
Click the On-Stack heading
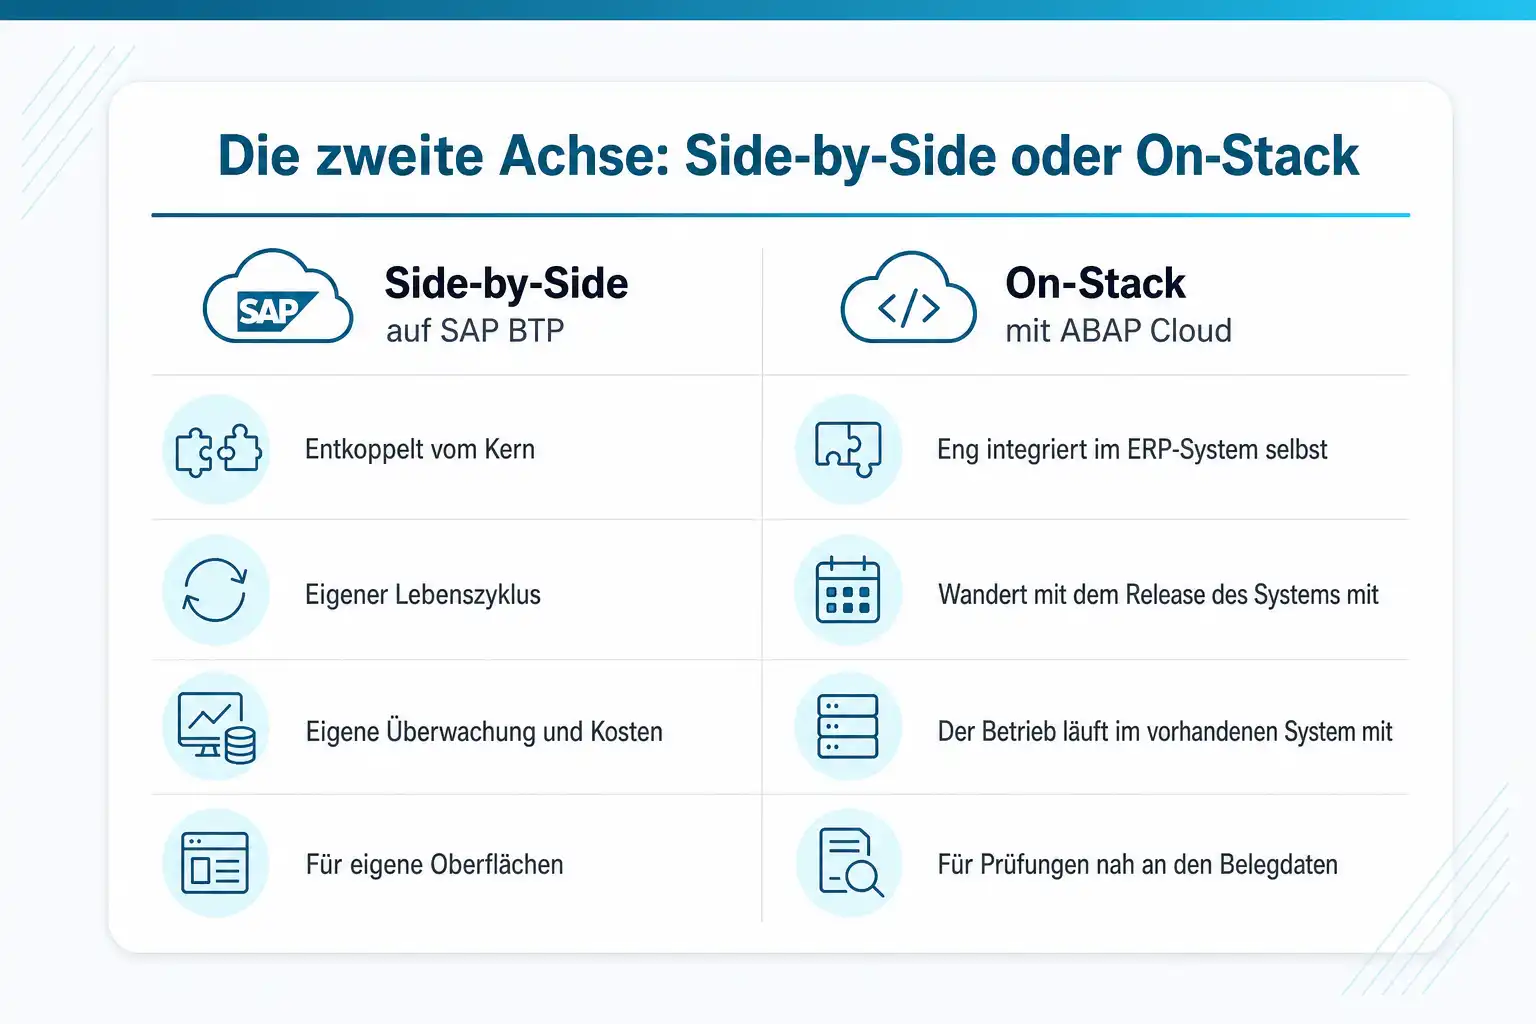1095,283
